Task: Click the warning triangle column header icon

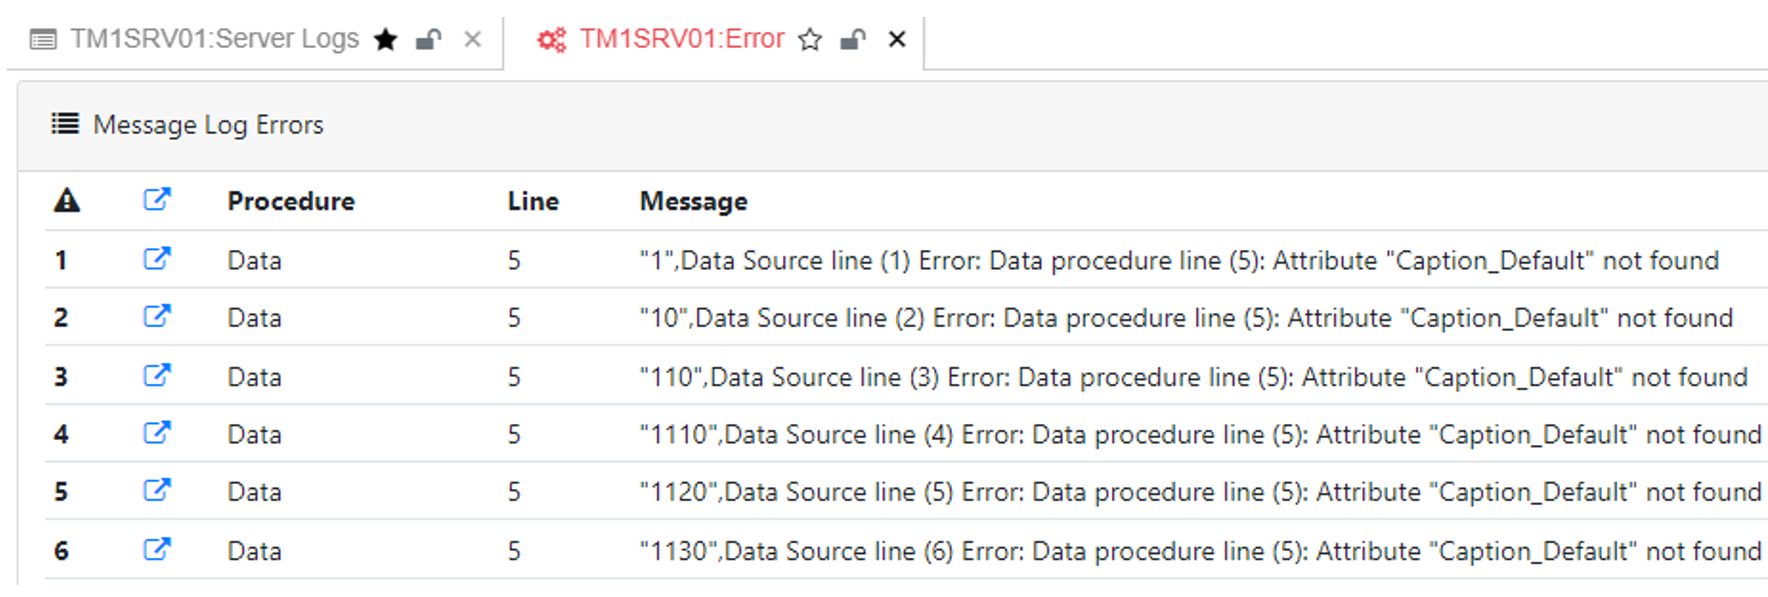Action: [x=67, y=200]
